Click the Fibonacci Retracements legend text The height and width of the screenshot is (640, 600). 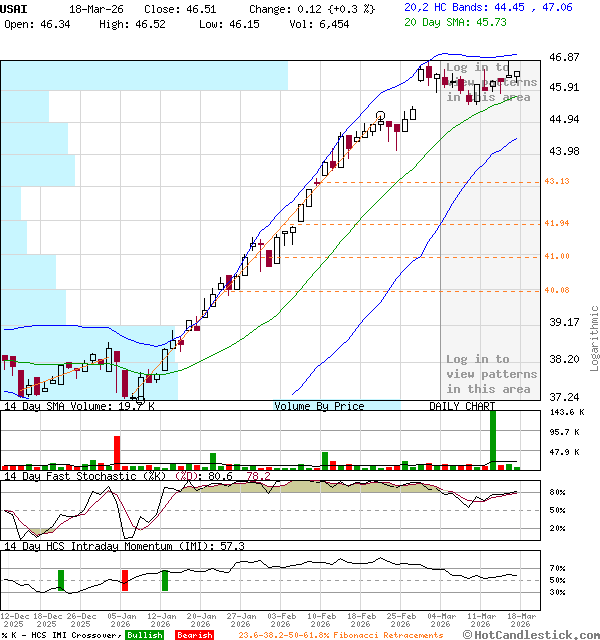point(341,635)
